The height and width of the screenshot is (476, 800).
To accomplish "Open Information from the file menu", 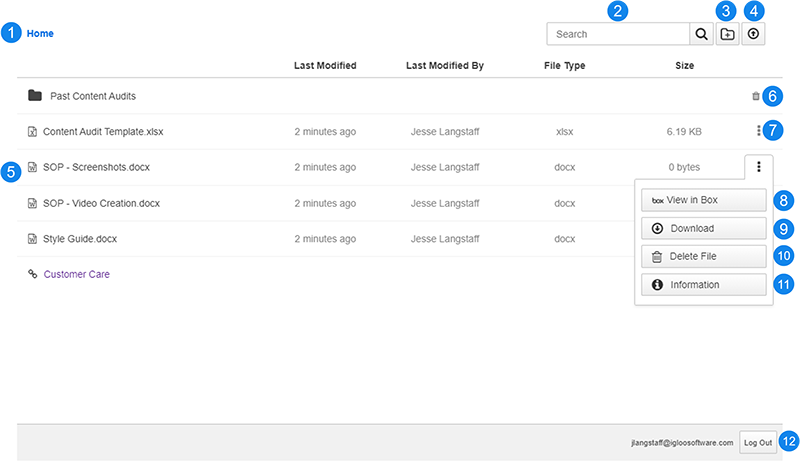I will [704, 285].
